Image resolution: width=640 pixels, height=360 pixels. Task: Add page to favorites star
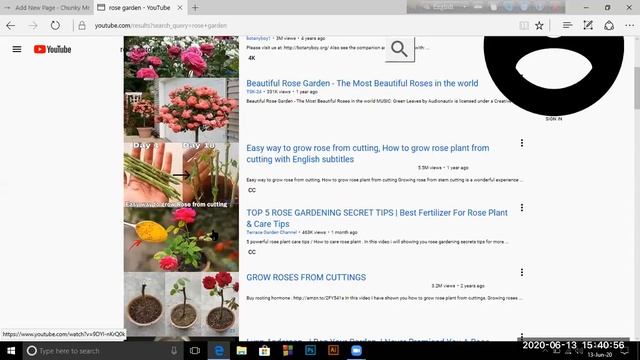click(539, 25)
